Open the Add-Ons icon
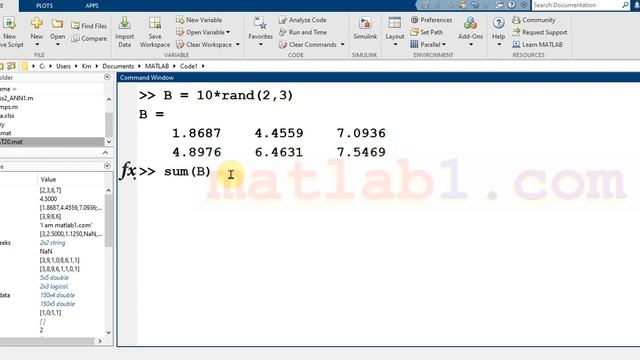 tap(470, 23)
